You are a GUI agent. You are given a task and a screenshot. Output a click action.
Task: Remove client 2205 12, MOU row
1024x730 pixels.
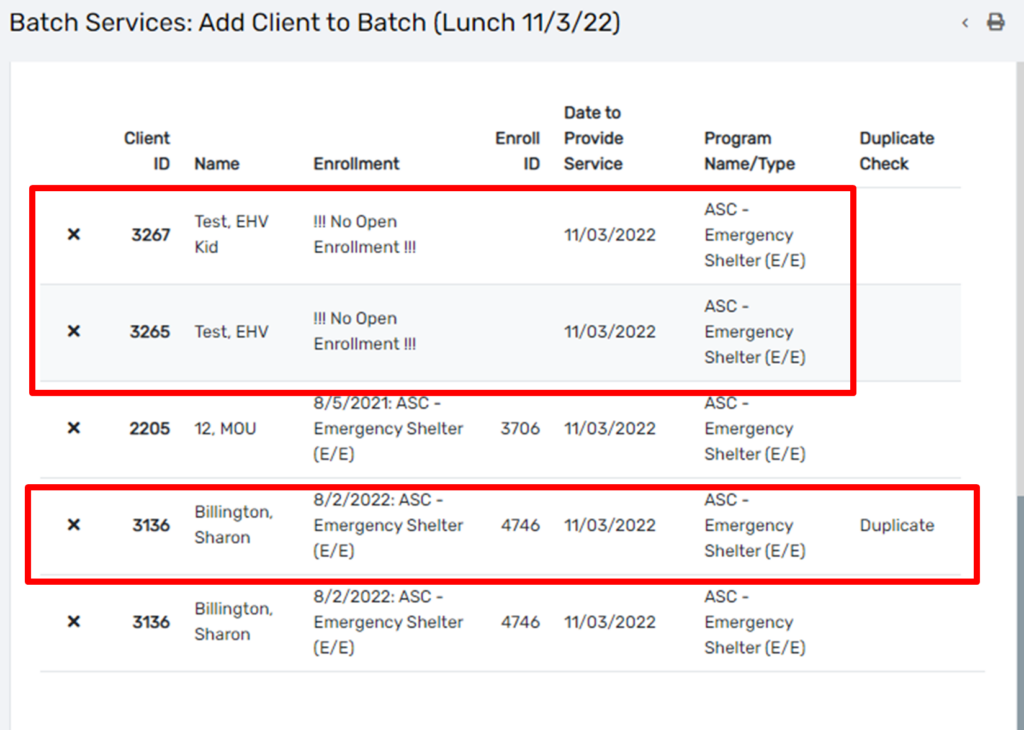74,428
